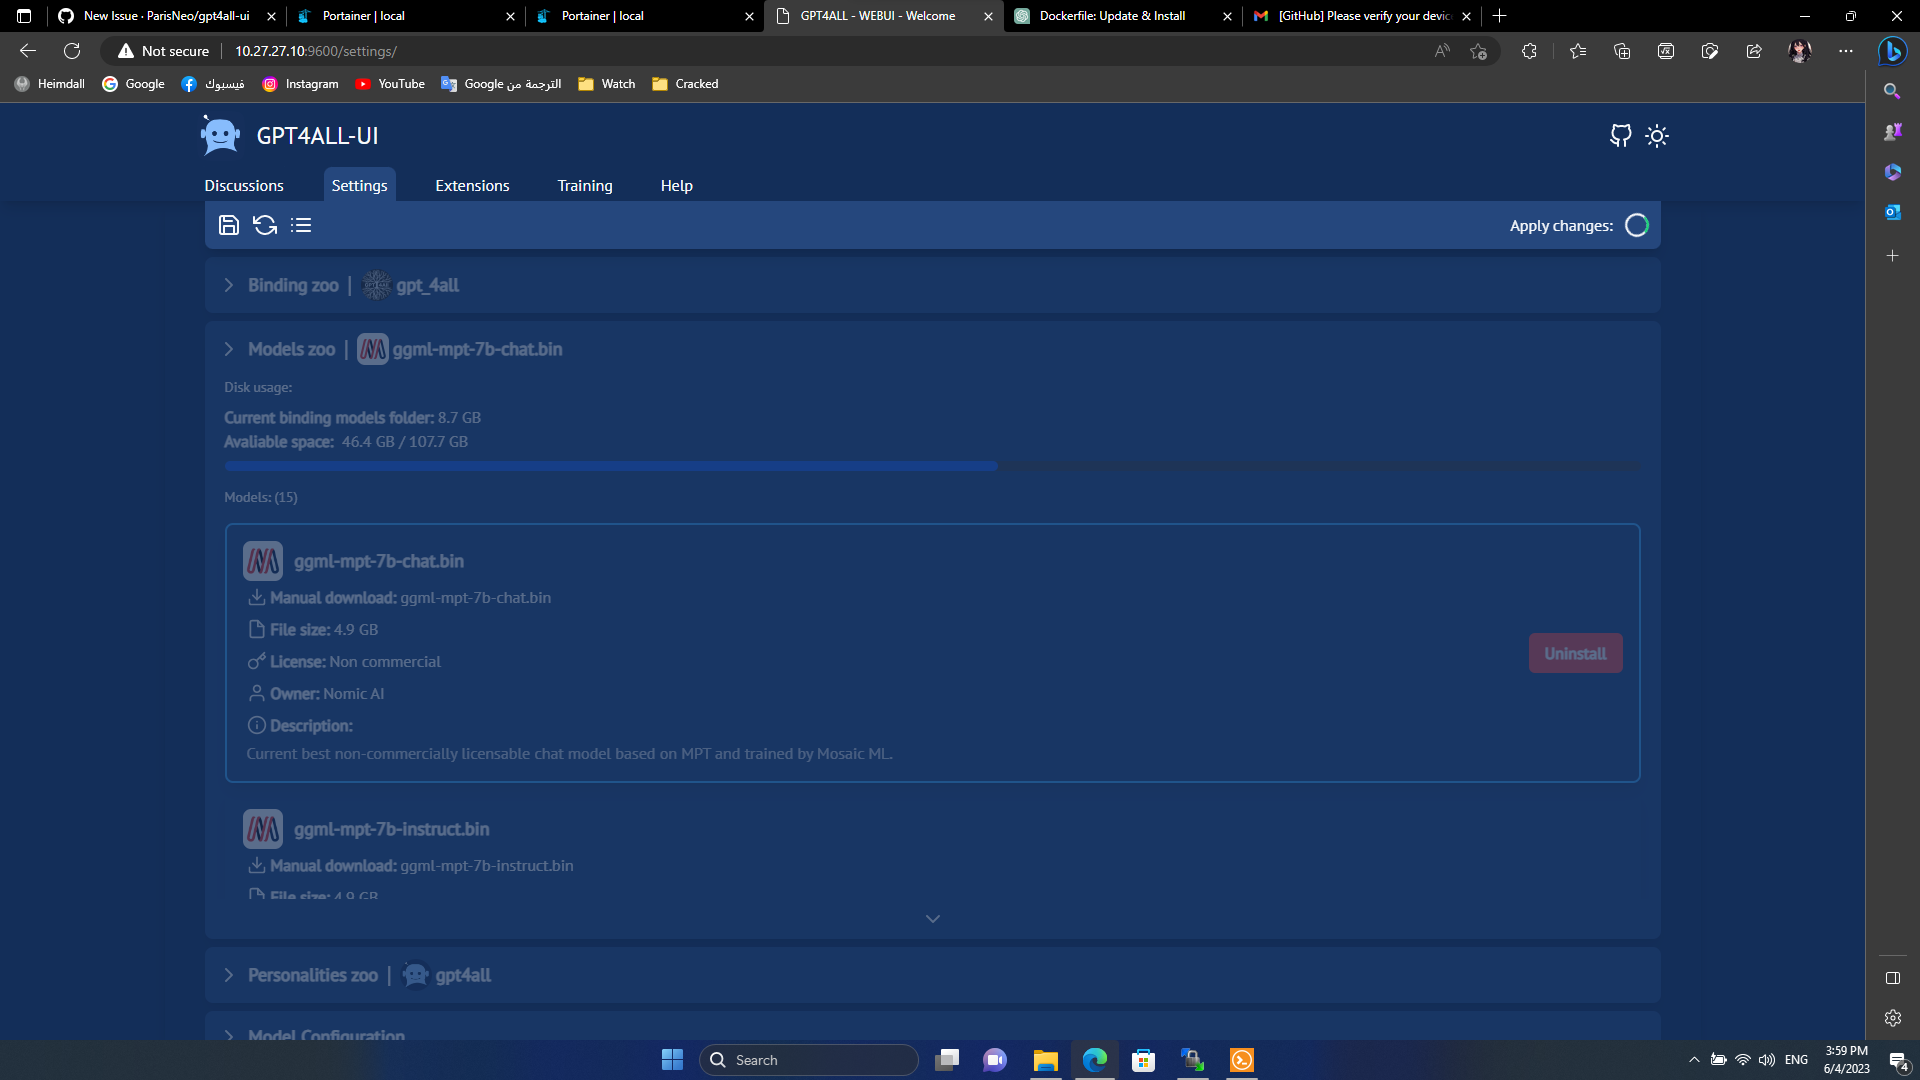
Task: Open the Extensions tab
Action: point(472,185)
